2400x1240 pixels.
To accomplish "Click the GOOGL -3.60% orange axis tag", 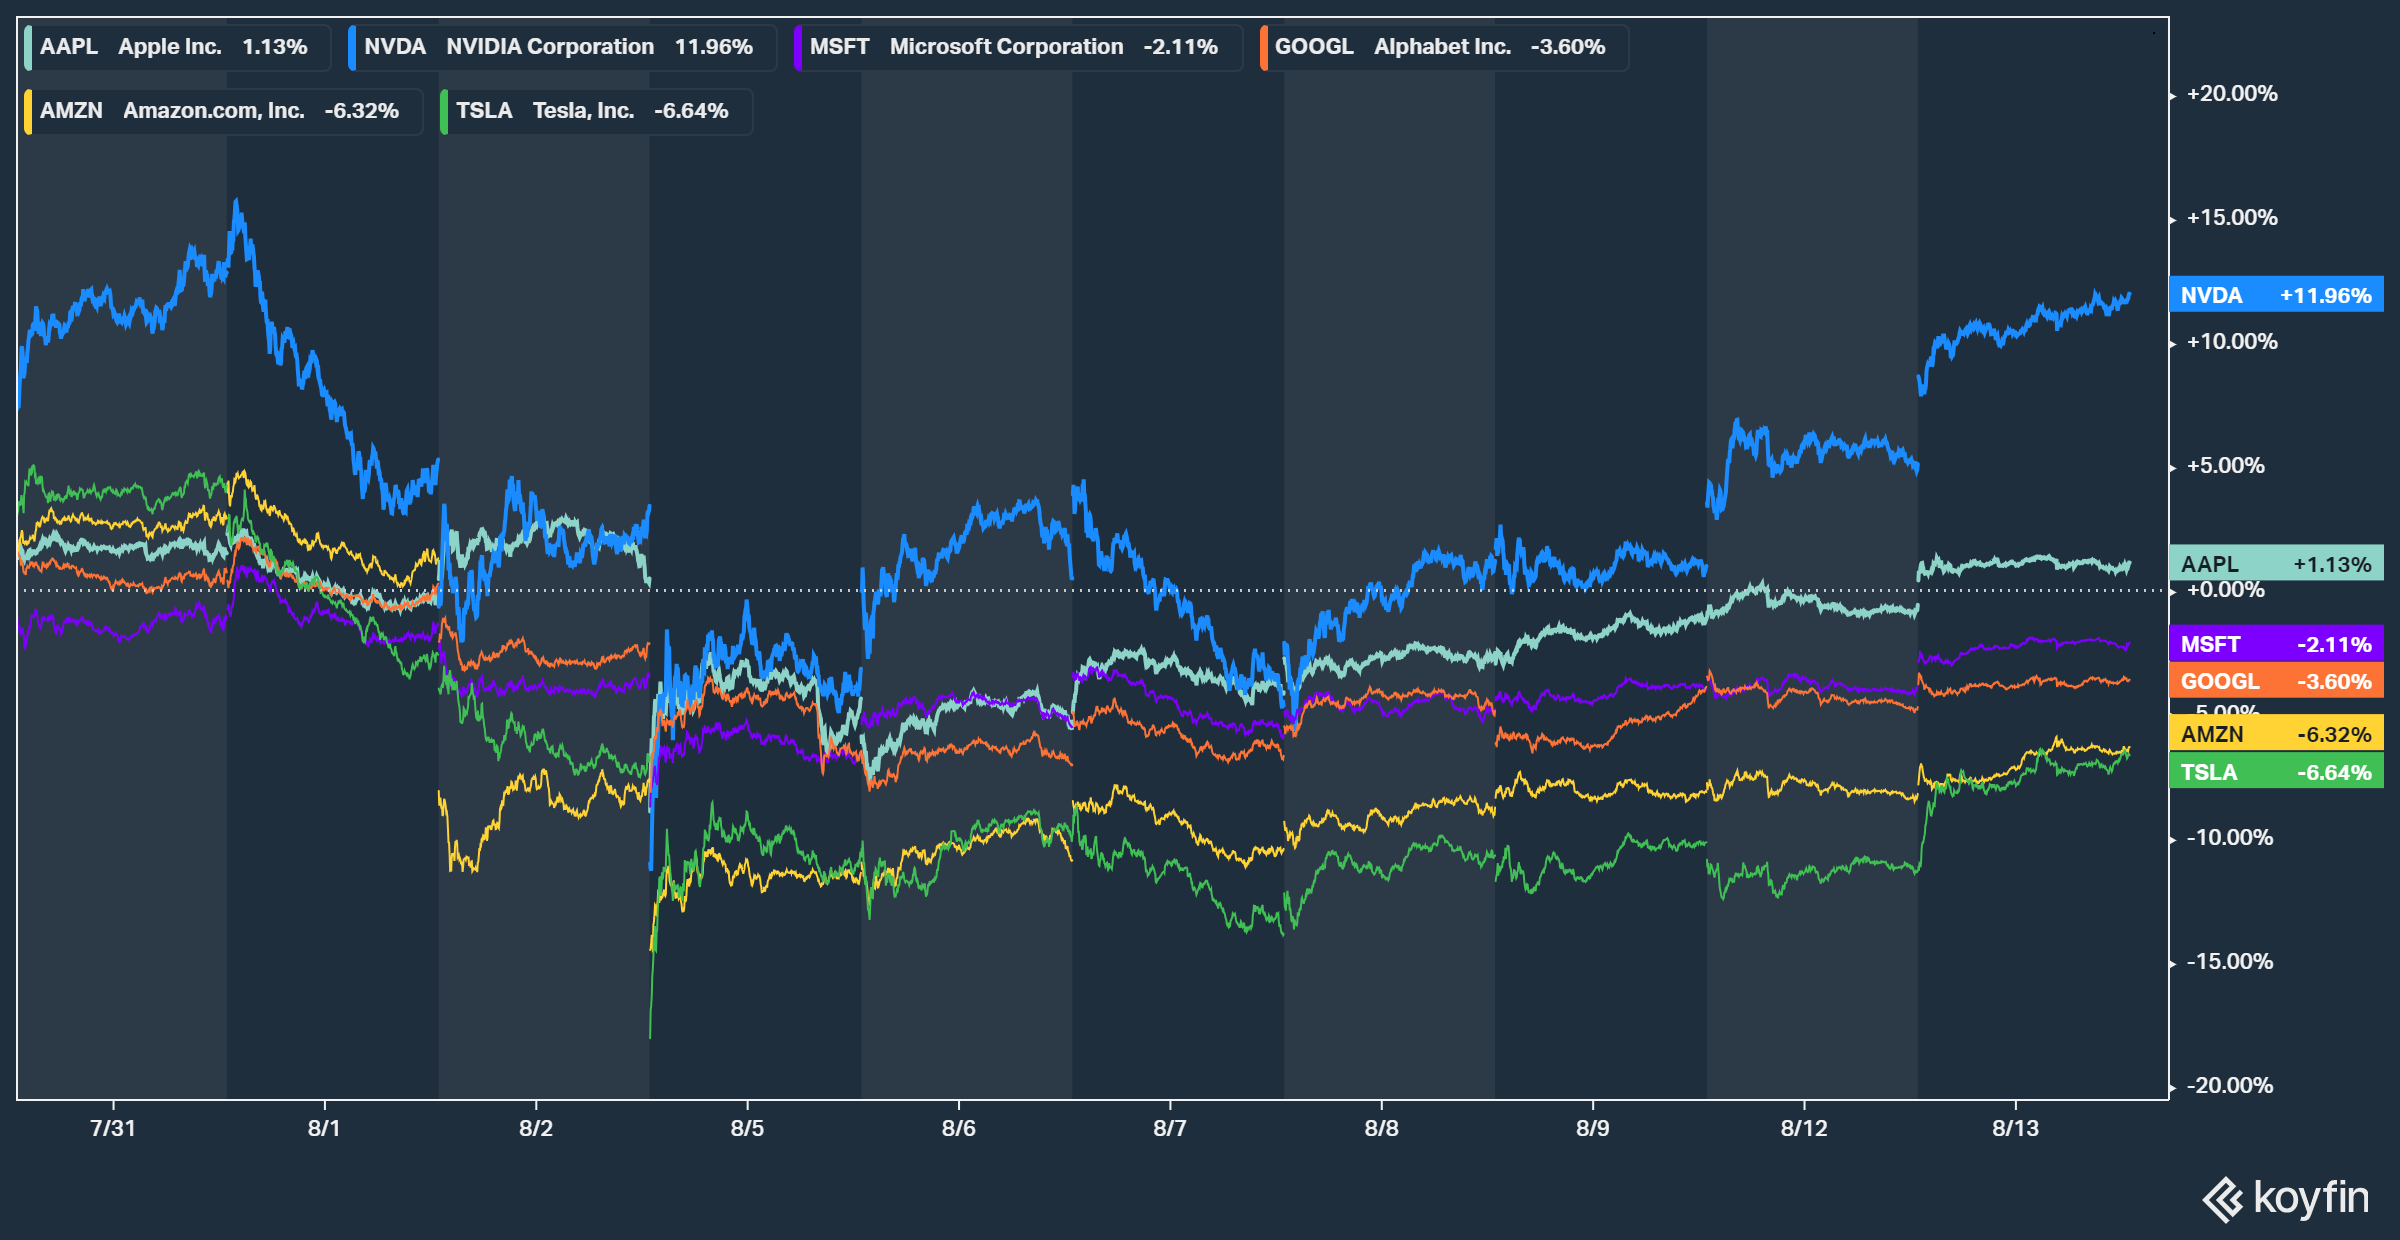I will pos(2276,681).
